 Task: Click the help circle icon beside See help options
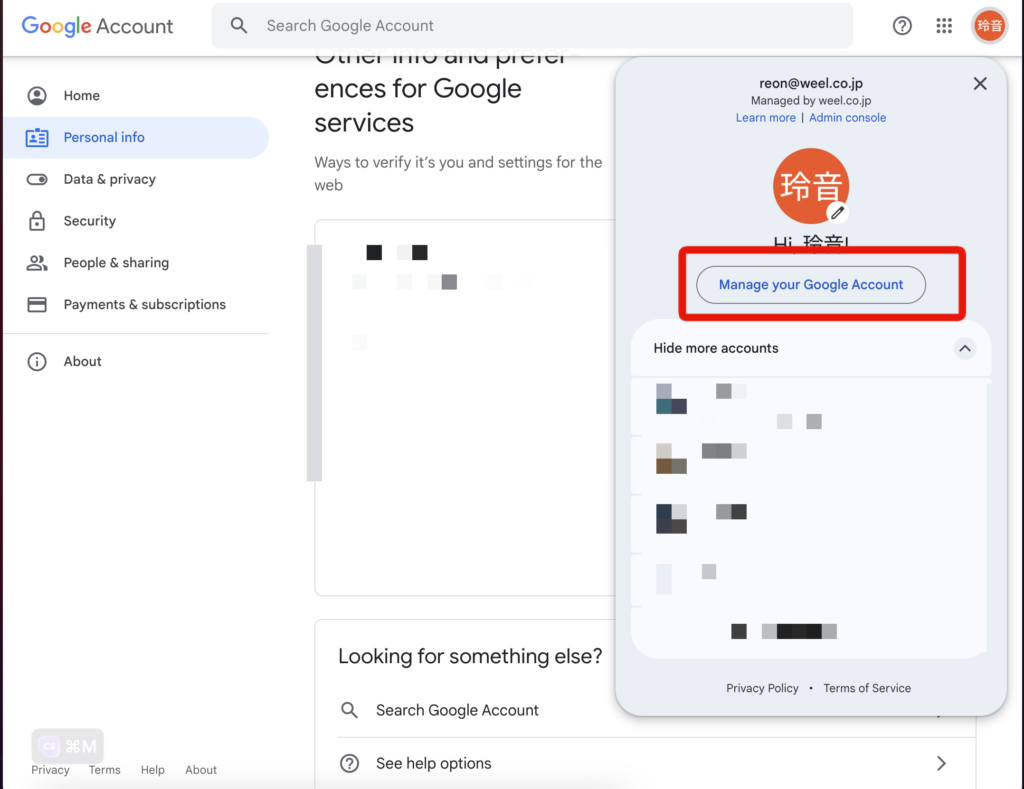(349, 763)
